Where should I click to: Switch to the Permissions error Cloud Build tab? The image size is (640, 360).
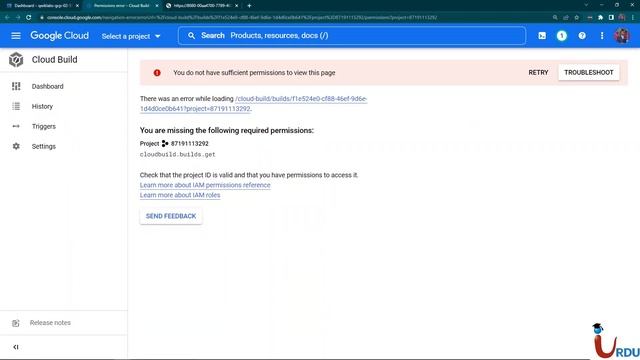(121, 6)
